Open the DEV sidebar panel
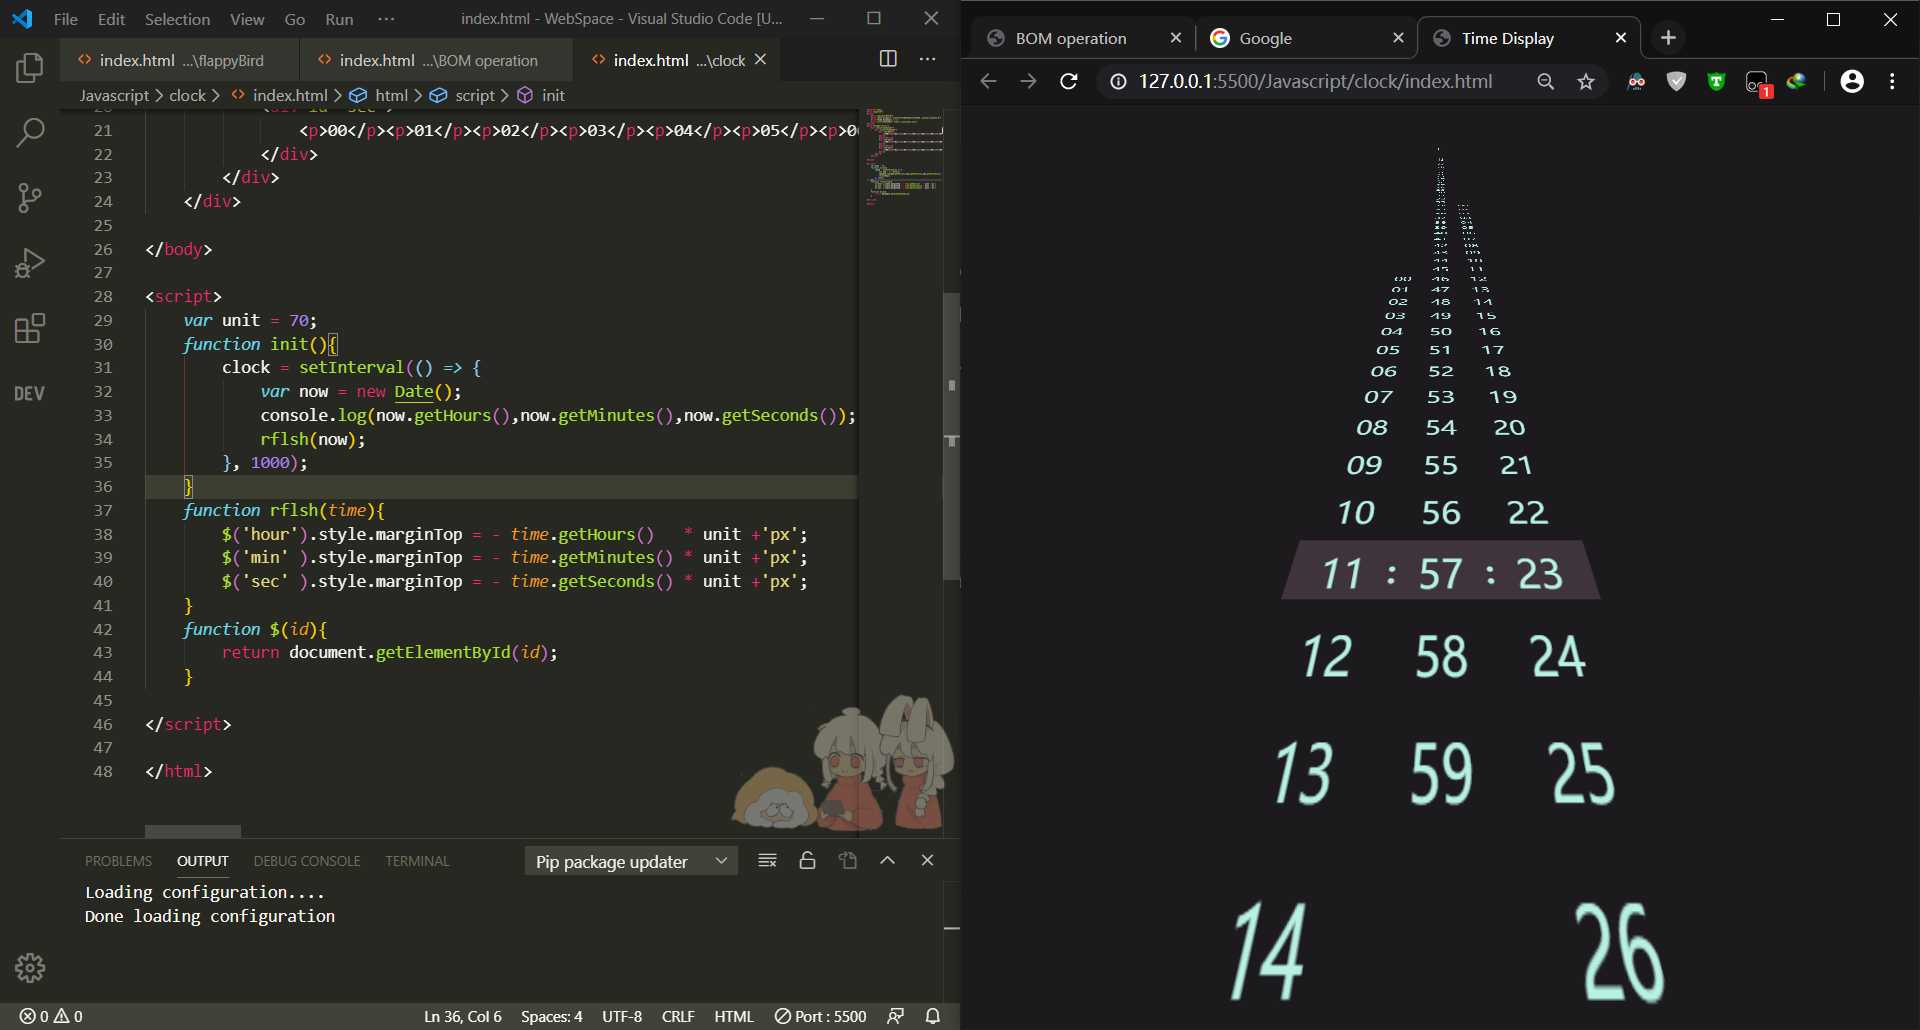Image resolution: width=1920 pixels, height=1030 pixels. tap(30, 393)
